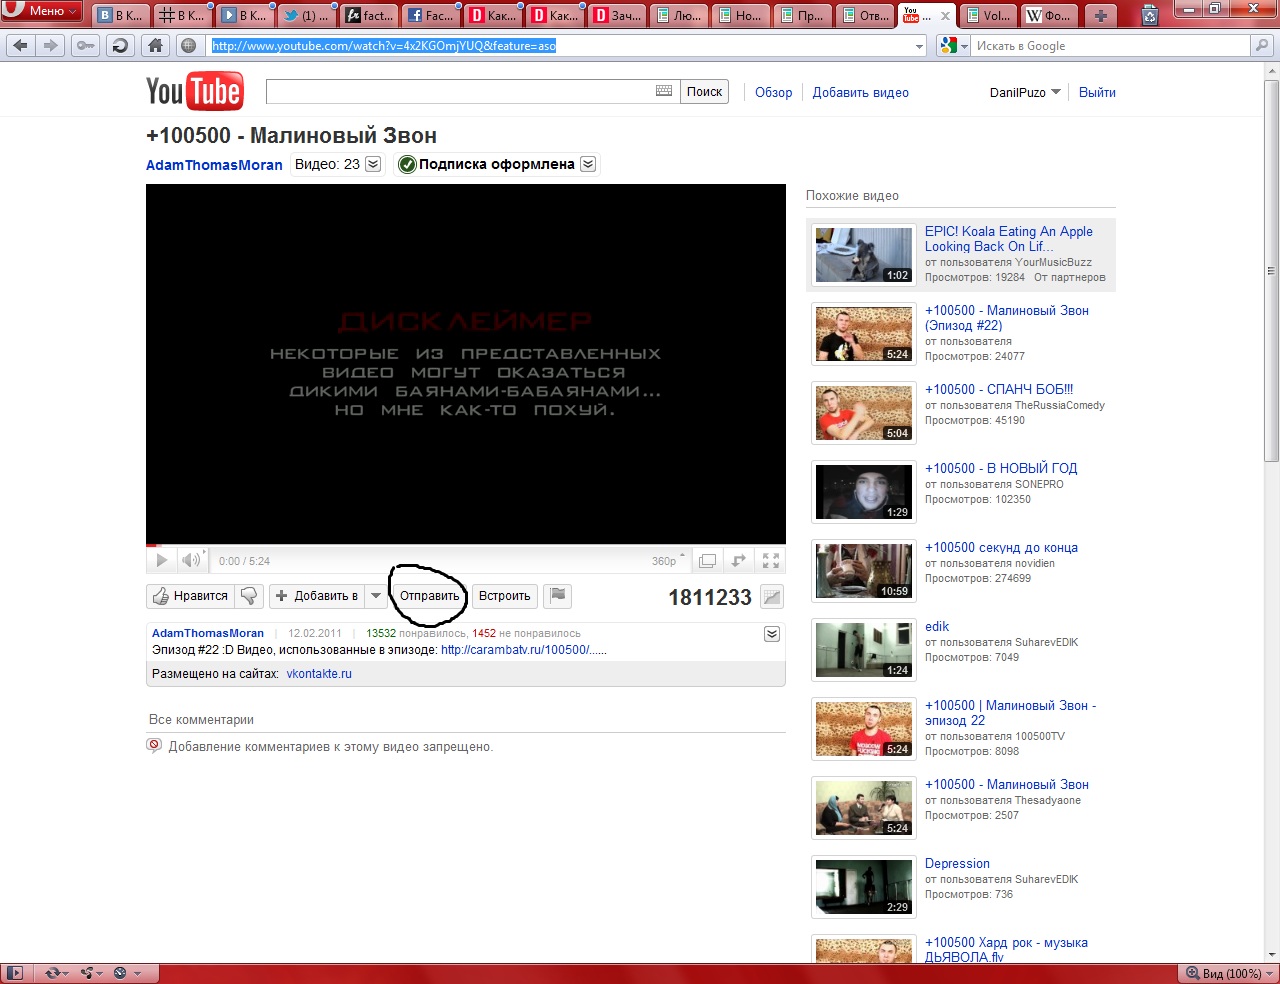Flag the video with the flag icon
Image resolution: width=1280 pixels, height=984 pixels.
pos(558,596)
